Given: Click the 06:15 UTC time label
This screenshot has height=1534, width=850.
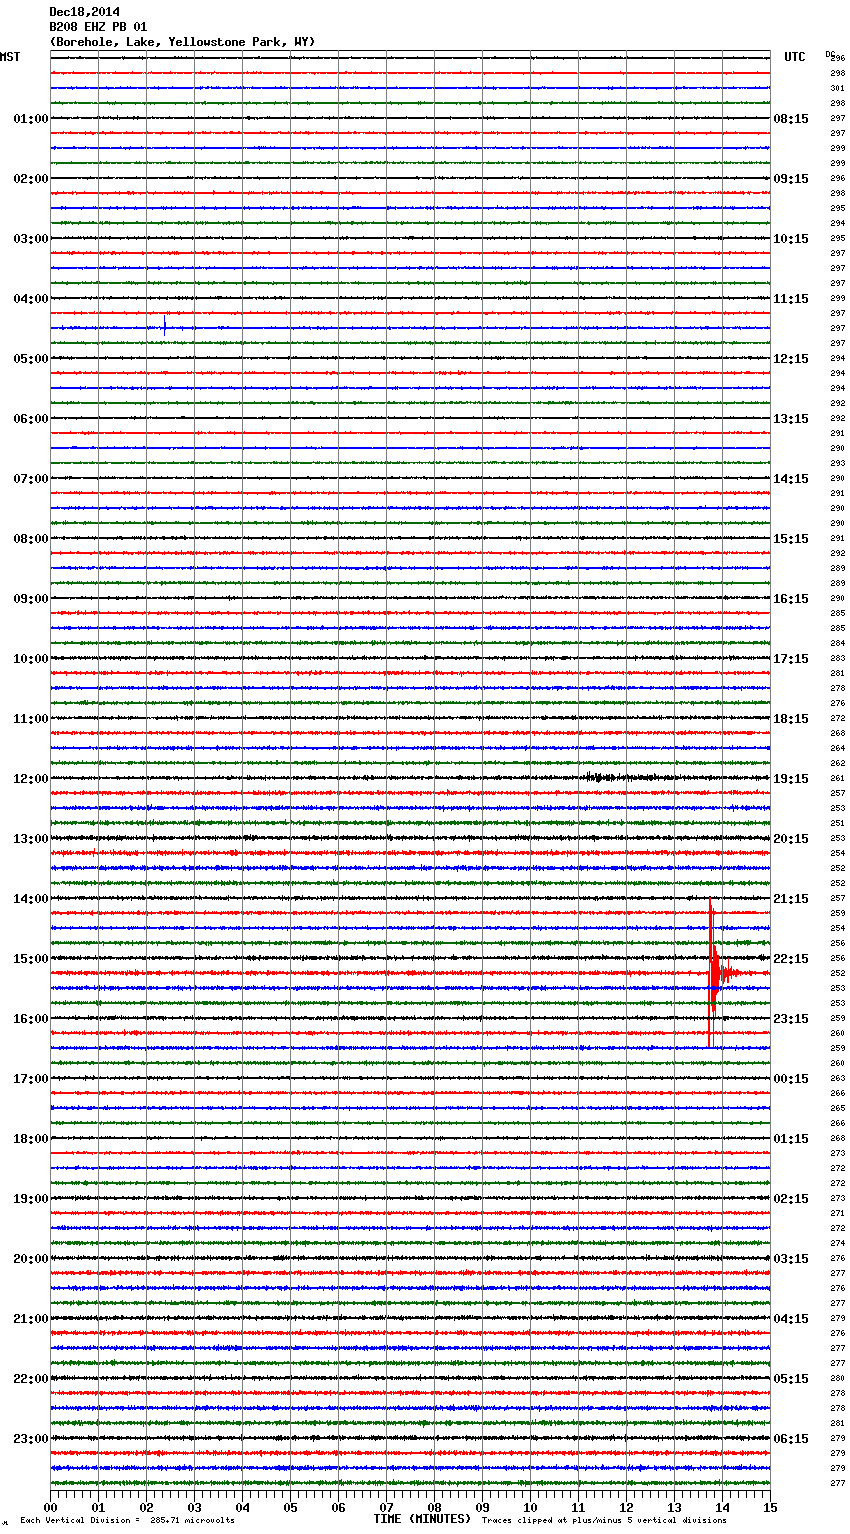Looking at the screenshot, I should [x=791, y=1439].
